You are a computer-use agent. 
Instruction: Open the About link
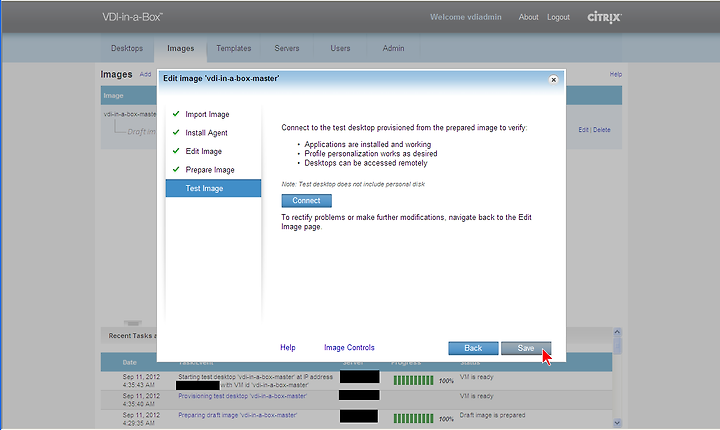(x=529, y=17)
